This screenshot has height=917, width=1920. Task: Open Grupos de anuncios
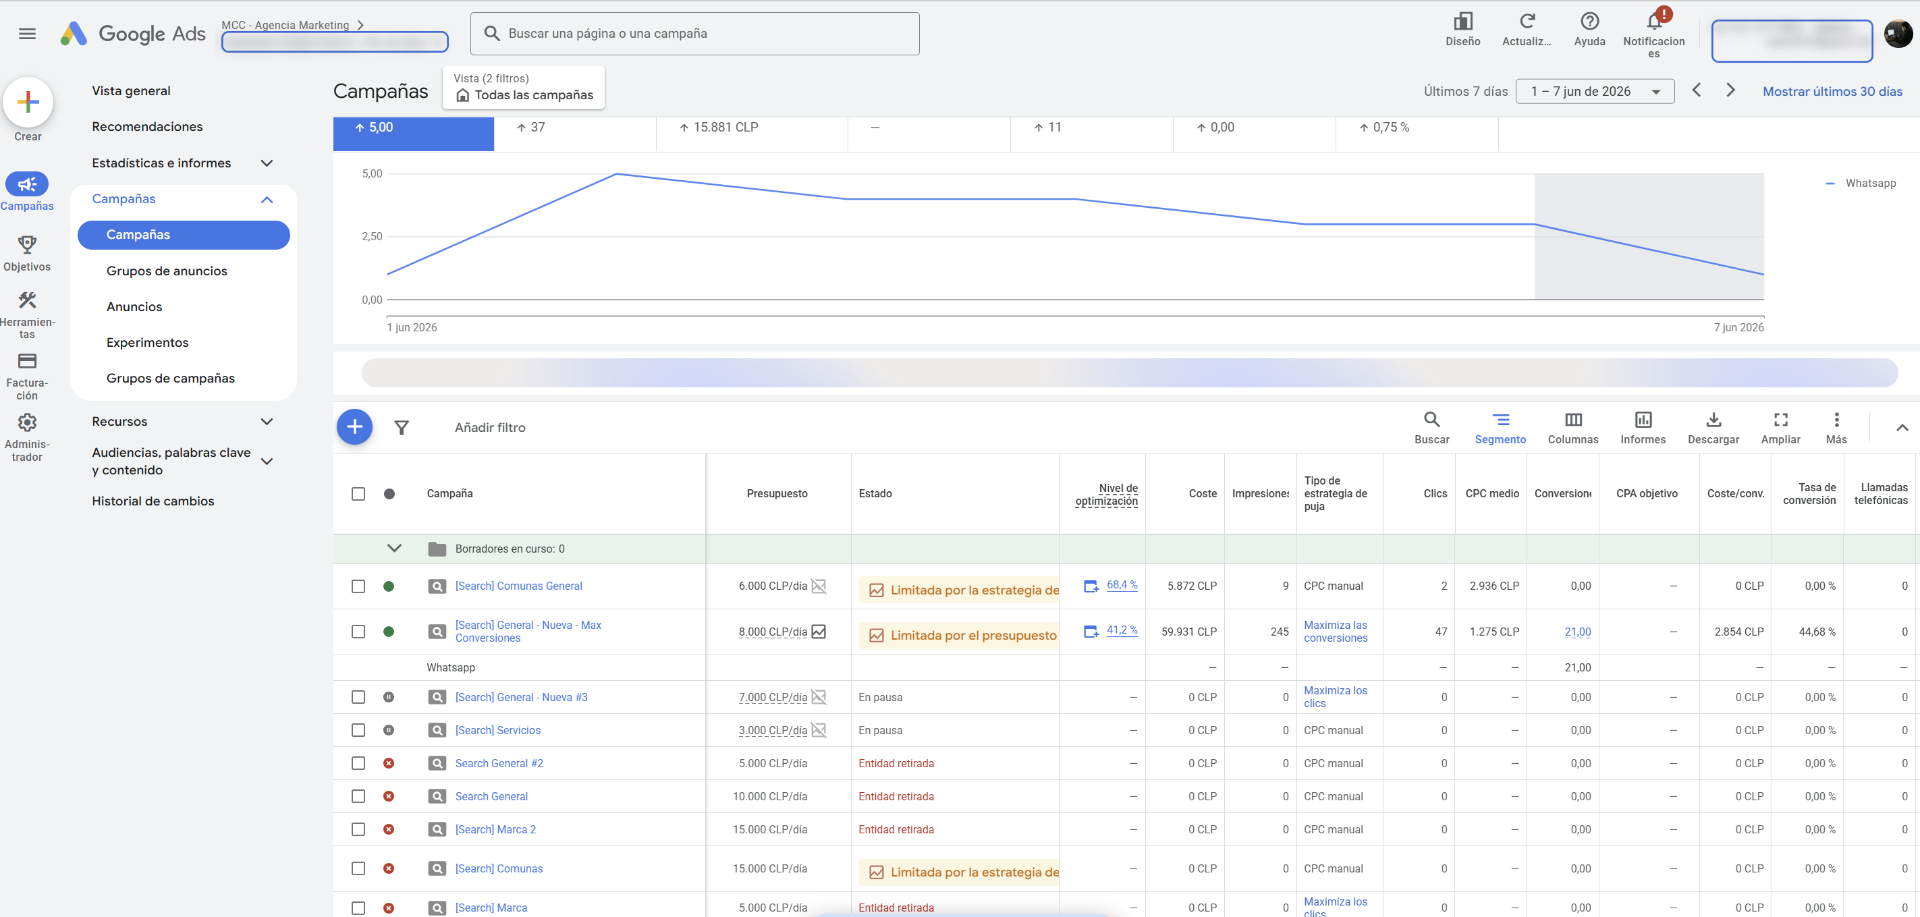pos(167,271)
